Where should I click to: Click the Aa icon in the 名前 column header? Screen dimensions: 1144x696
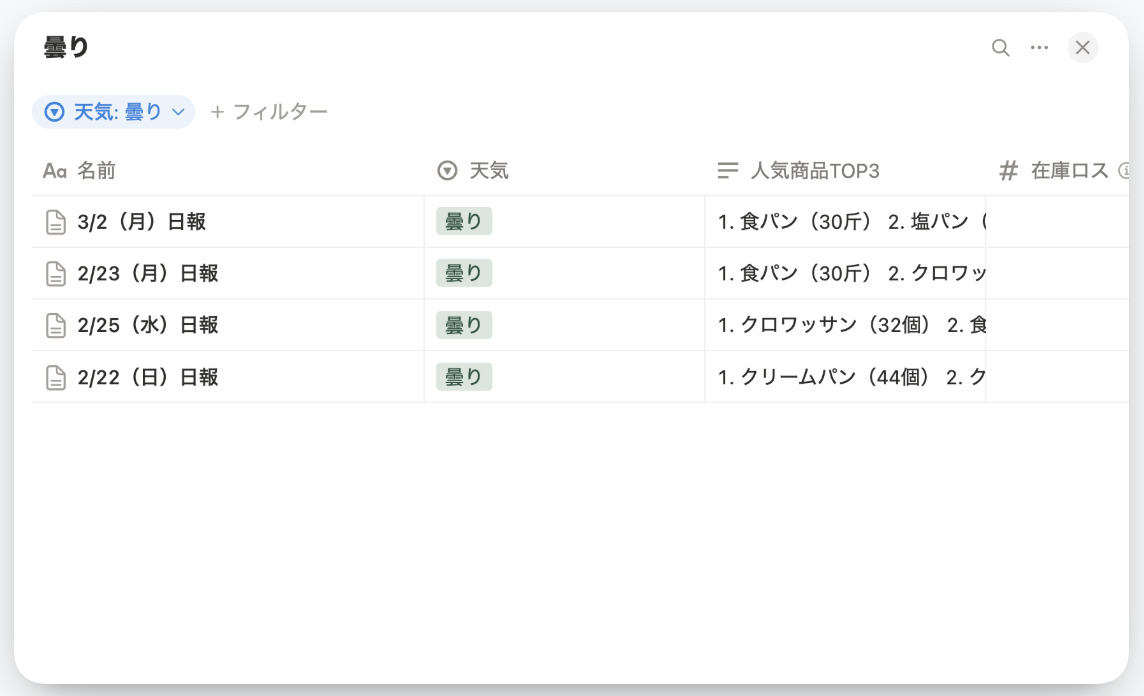[53, 170]
